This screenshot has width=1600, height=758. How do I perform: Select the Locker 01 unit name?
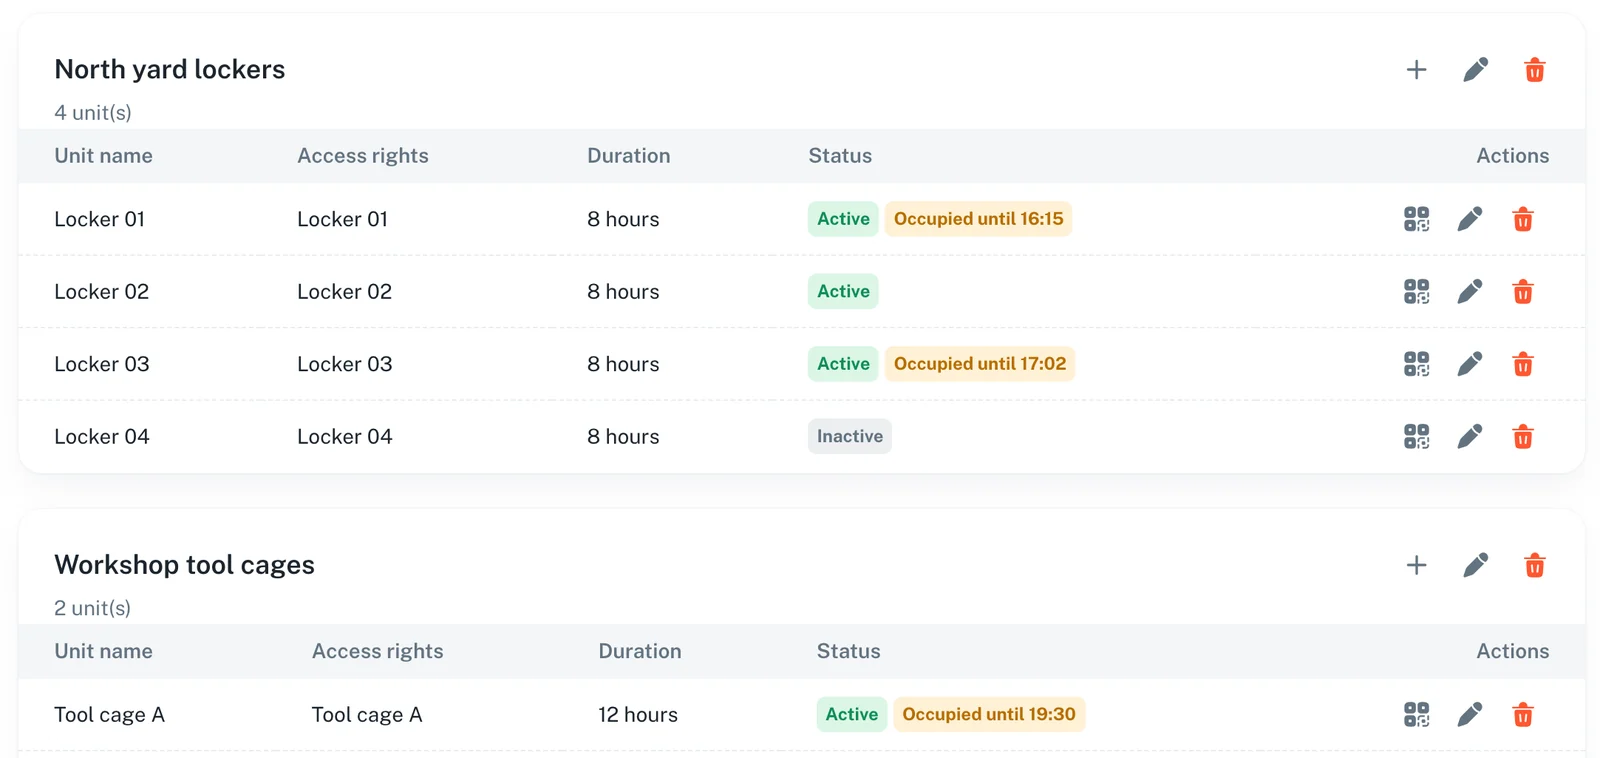(99, 219)
